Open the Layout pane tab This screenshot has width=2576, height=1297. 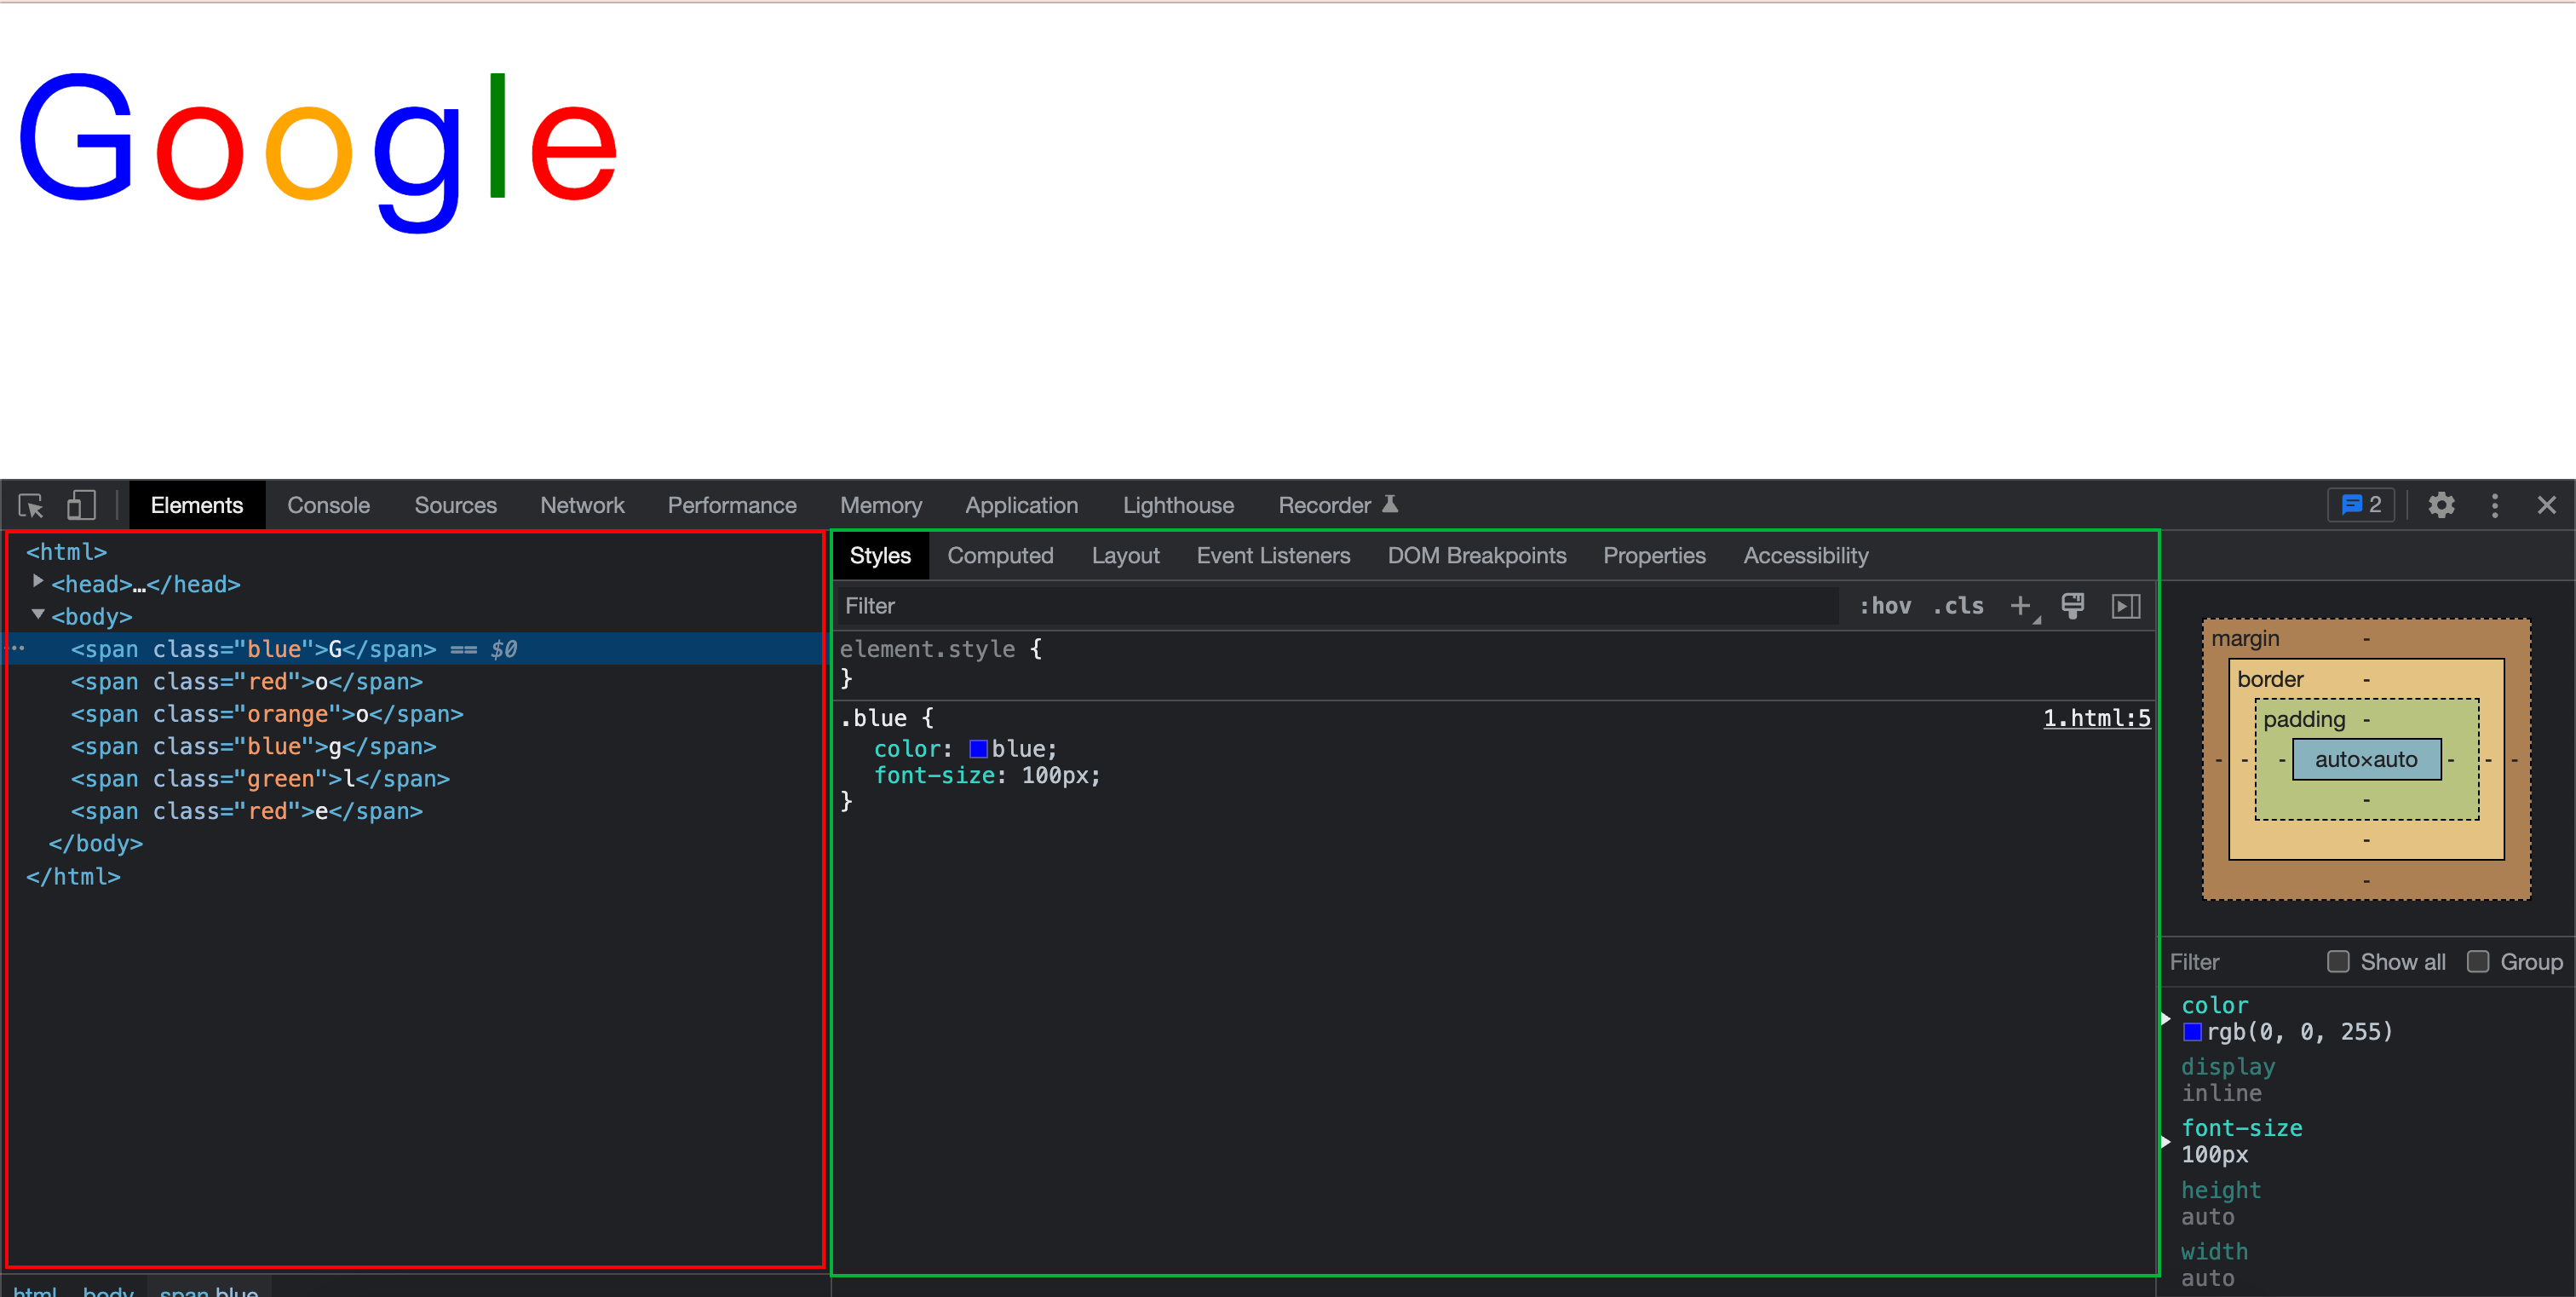click(1125, 556)
